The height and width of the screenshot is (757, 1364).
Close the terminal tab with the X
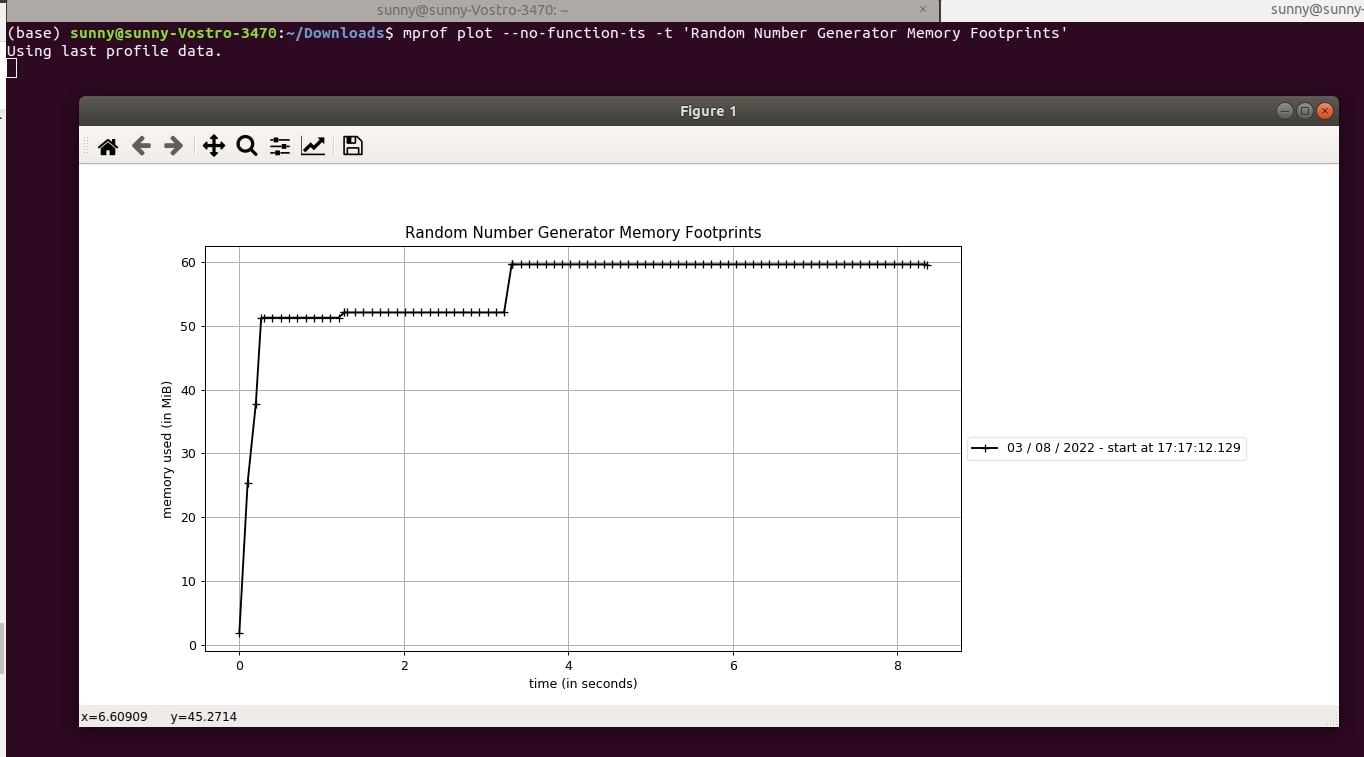[924, 10]
